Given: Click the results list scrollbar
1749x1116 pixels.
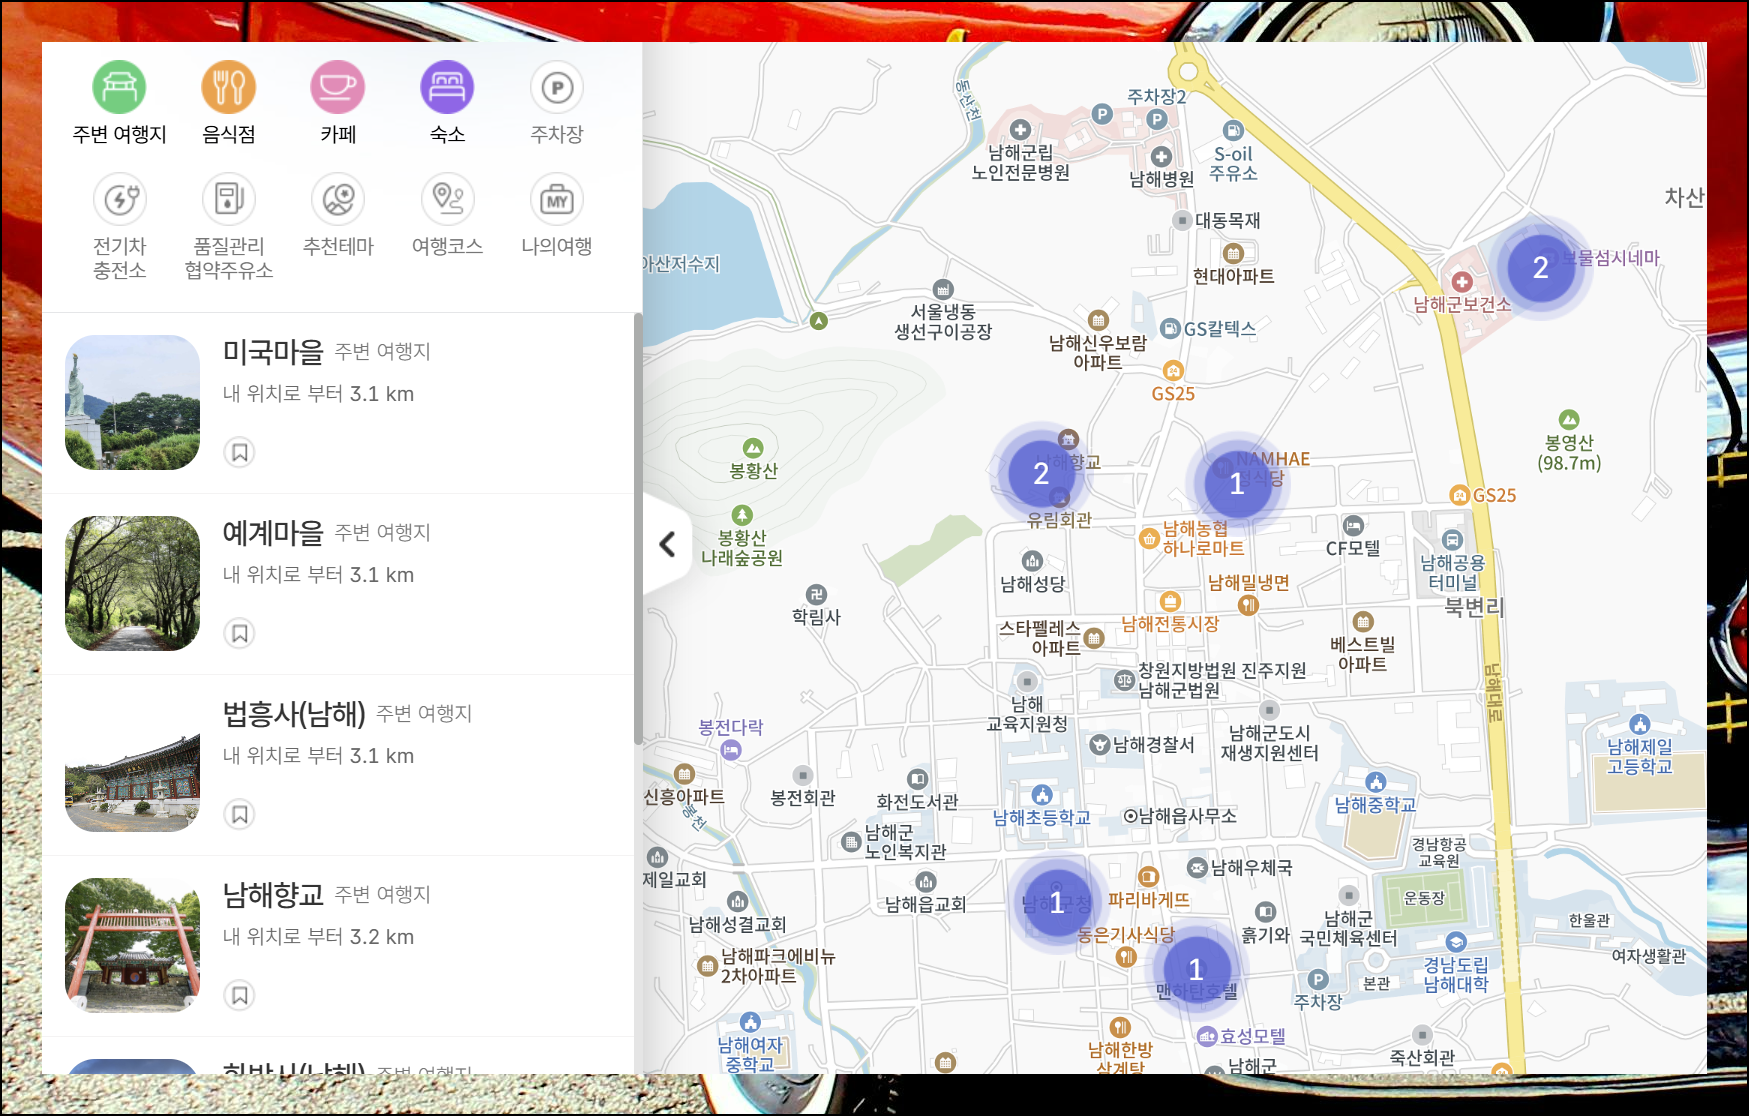Looking at the screenshot, I should tap(638, 528).
